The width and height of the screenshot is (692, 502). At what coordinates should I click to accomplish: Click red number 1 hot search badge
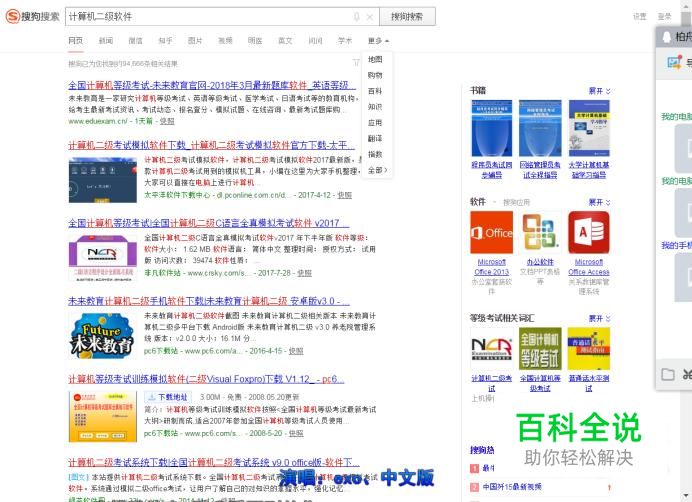coord(474,468)
